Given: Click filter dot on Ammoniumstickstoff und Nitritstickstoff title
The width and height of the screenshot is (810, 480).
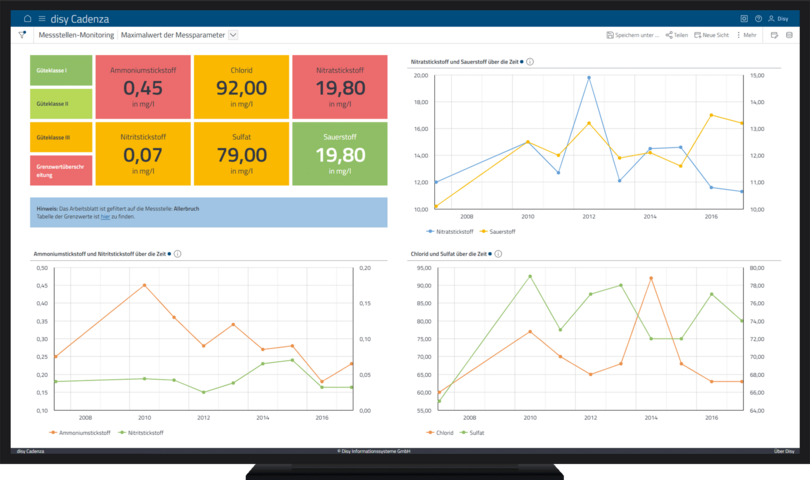Looking at the screenshot, I should [169, 254].
